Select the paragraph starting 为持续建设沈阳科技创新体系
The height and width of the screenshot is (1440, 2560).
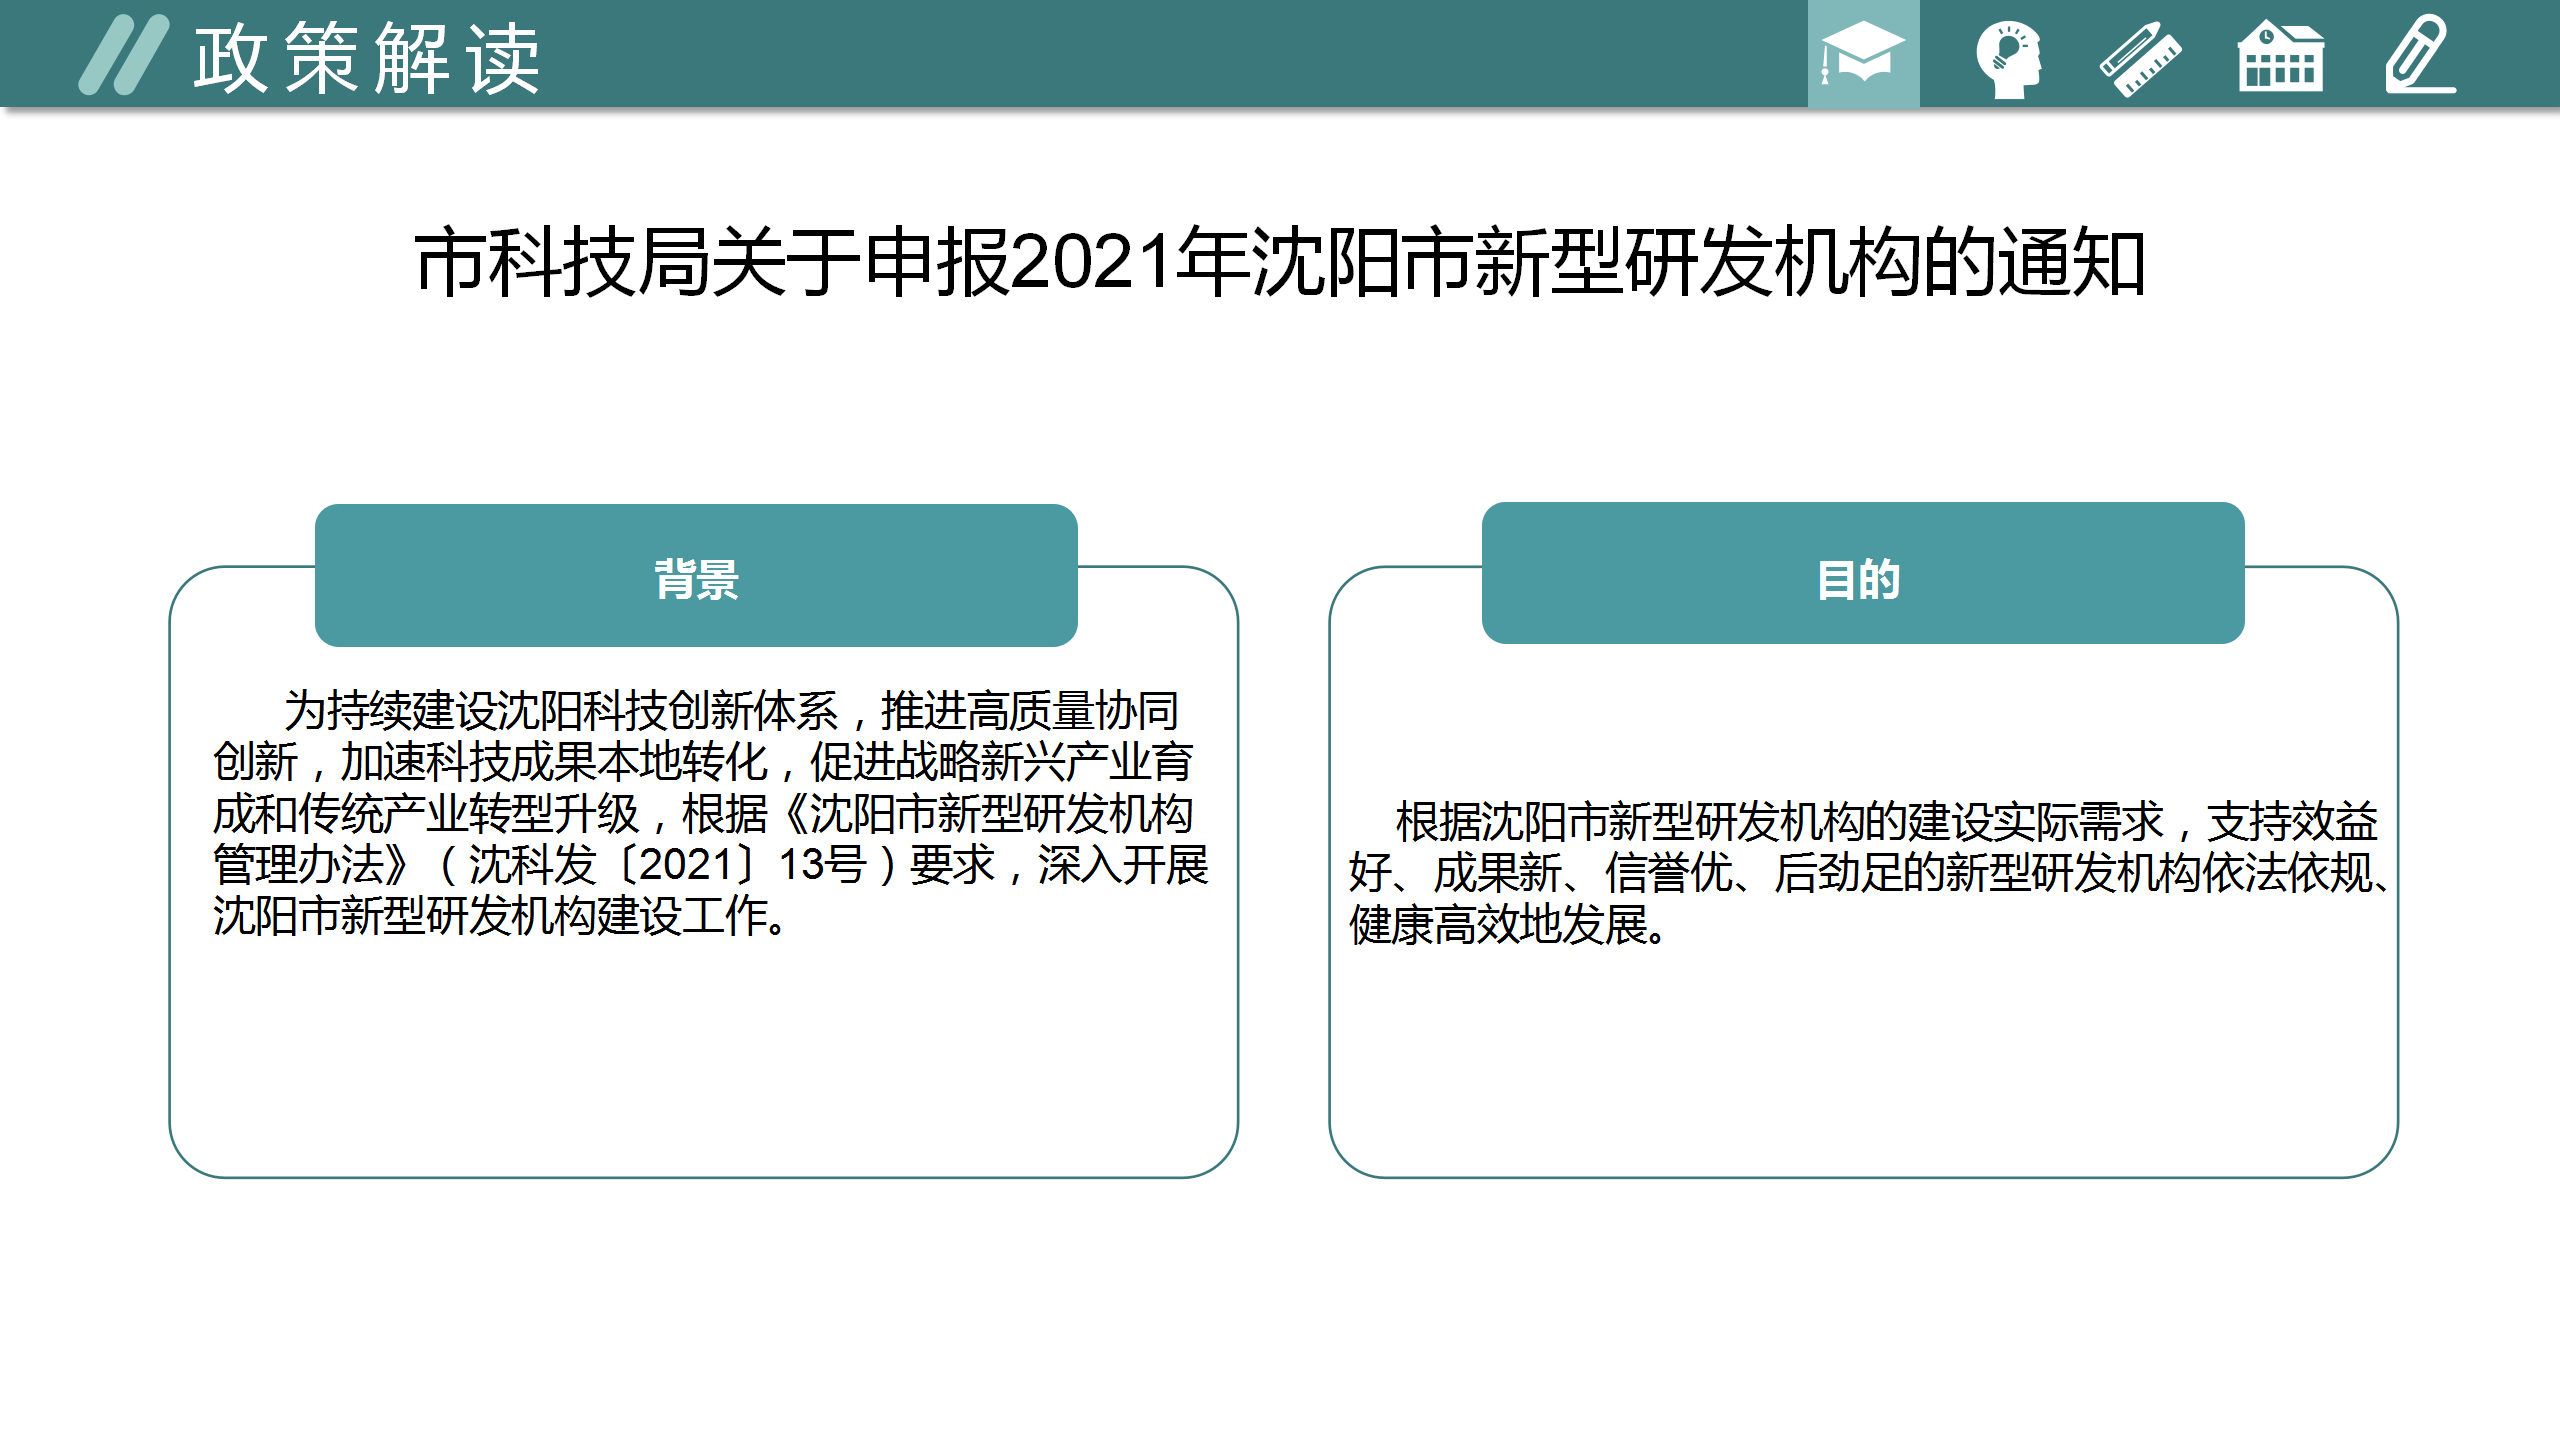pyautogui.click(x=710, y=812)
